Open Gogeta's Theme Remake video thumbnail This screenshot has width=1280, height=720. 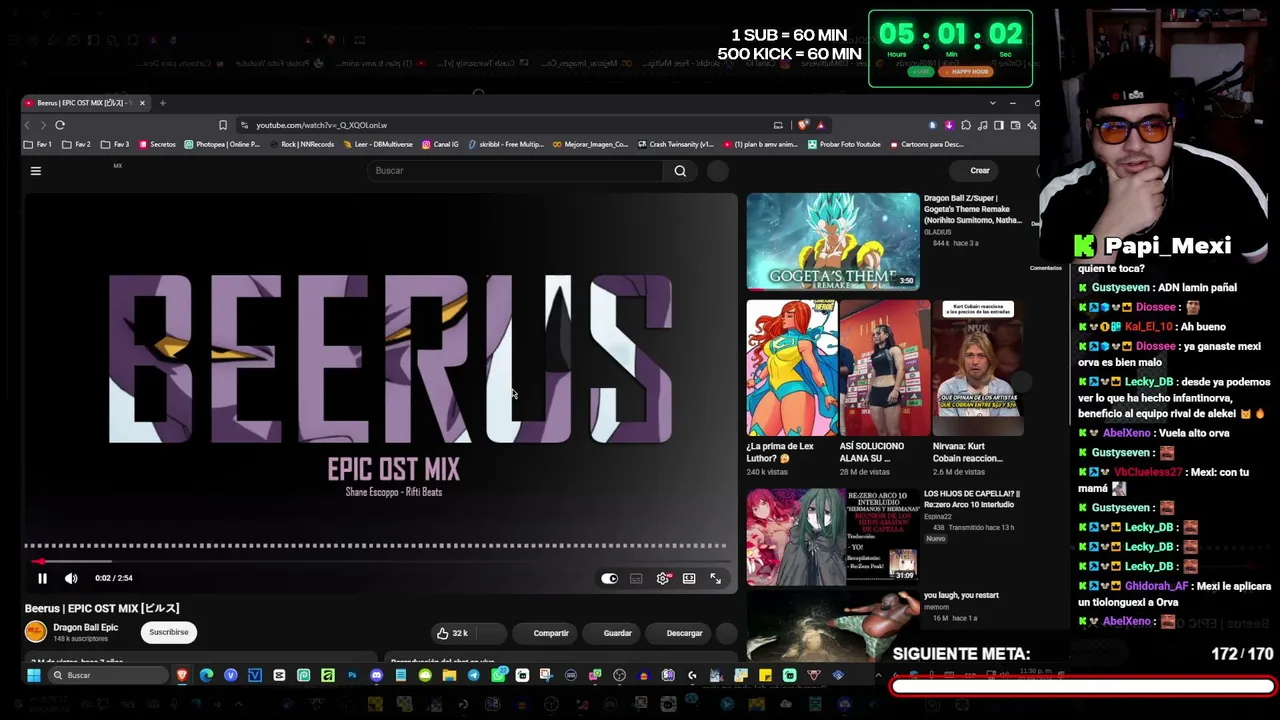coord(833,241)
